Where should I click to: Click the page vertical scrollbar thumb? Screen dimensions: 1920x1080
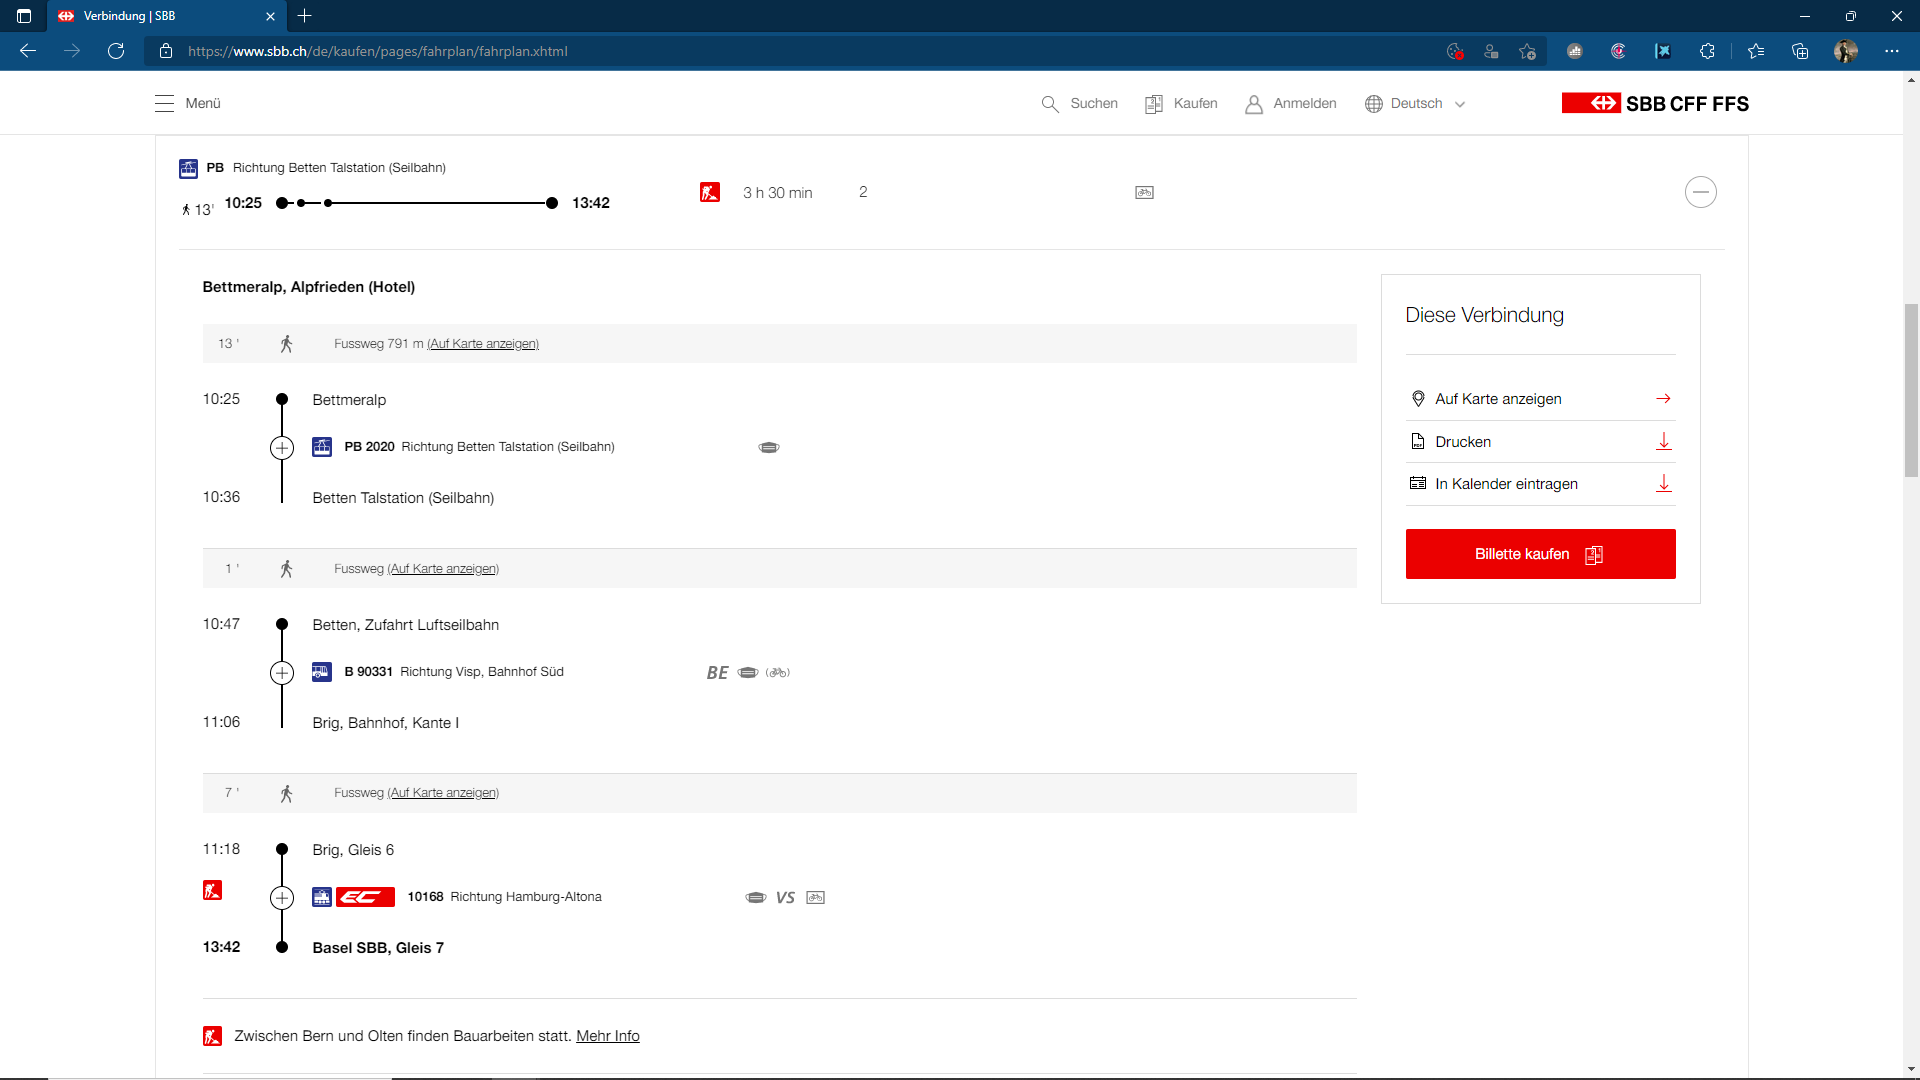click(1911, 391)
